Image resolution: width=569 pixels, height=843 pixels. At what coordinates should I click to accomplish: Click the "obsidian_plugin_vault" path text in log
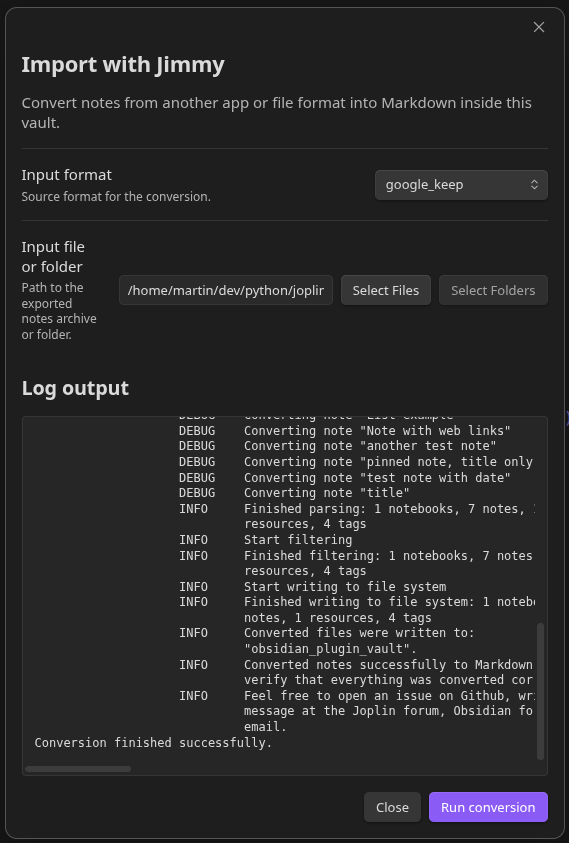[330, 648]
